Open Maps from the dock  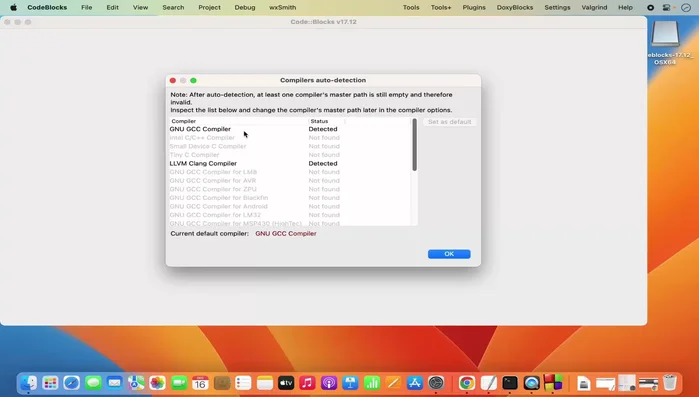136,383
